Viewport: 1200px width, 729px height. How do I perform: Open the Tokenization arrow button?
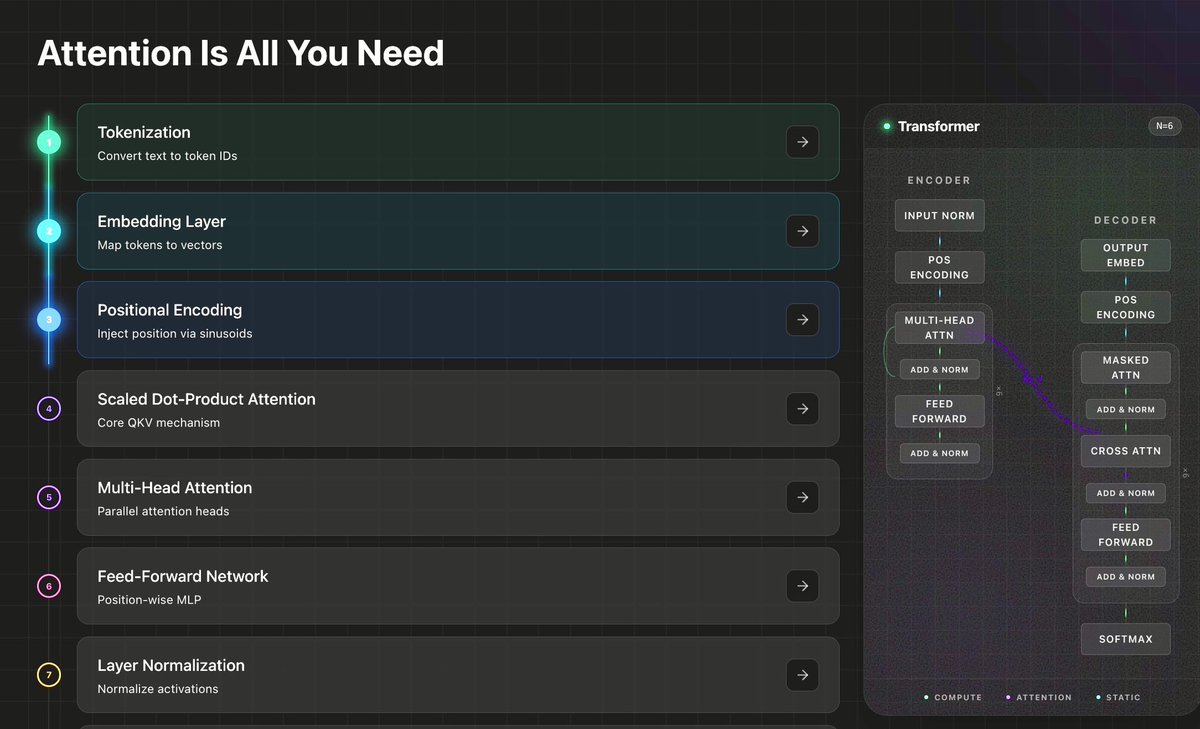tap(802, 142)
